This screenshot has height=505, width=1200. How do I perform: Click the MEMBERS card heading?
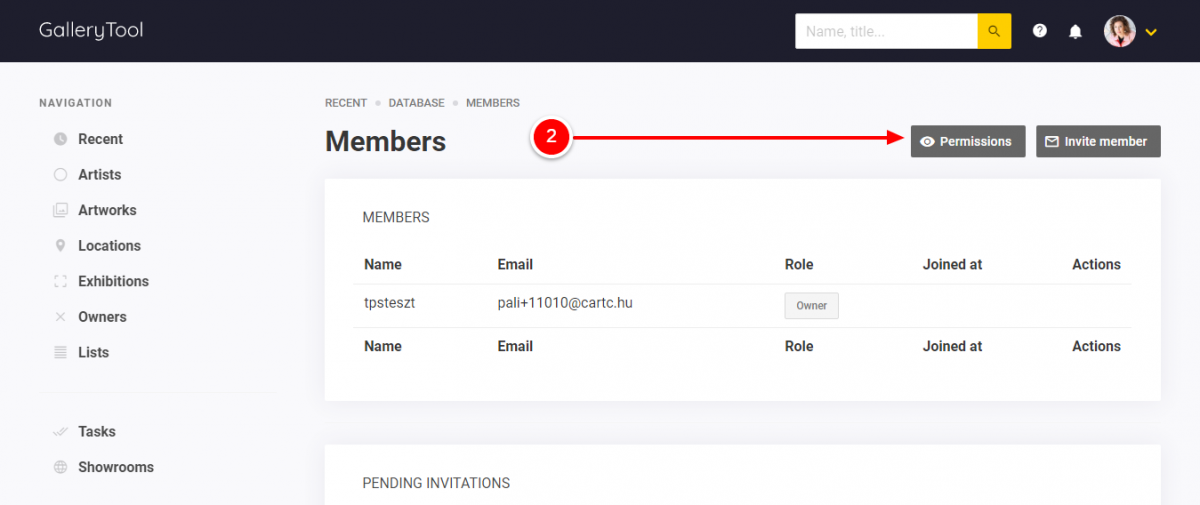(396, 217)
